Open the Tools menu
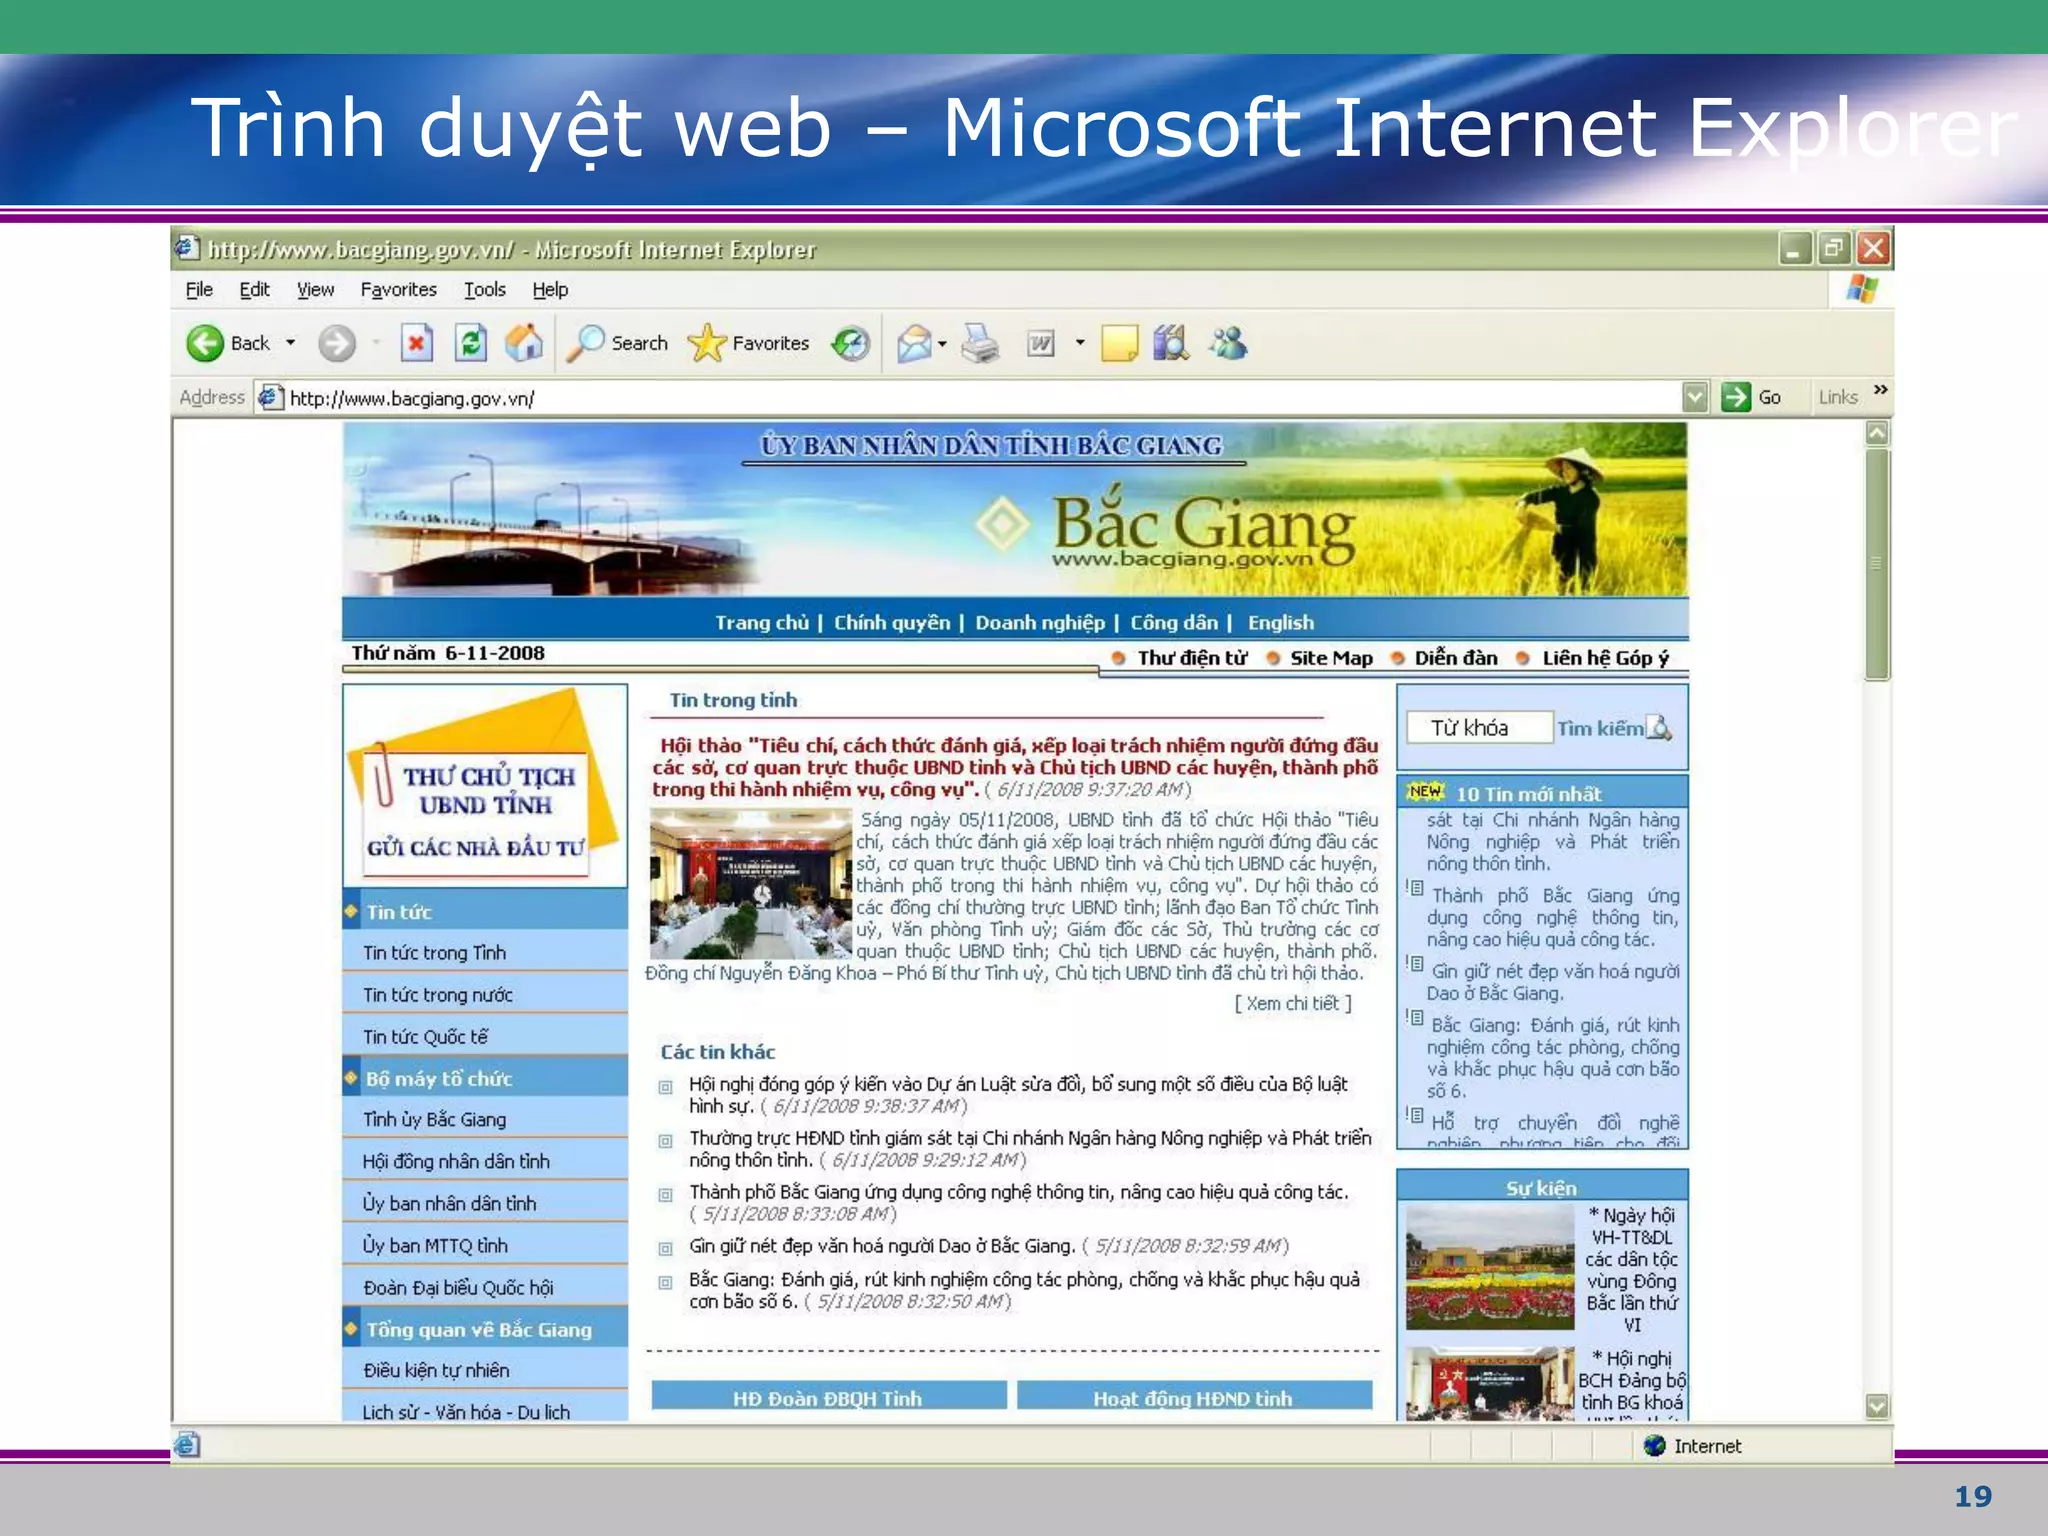Screen dimensions: 2048x1536 [485, 290]
